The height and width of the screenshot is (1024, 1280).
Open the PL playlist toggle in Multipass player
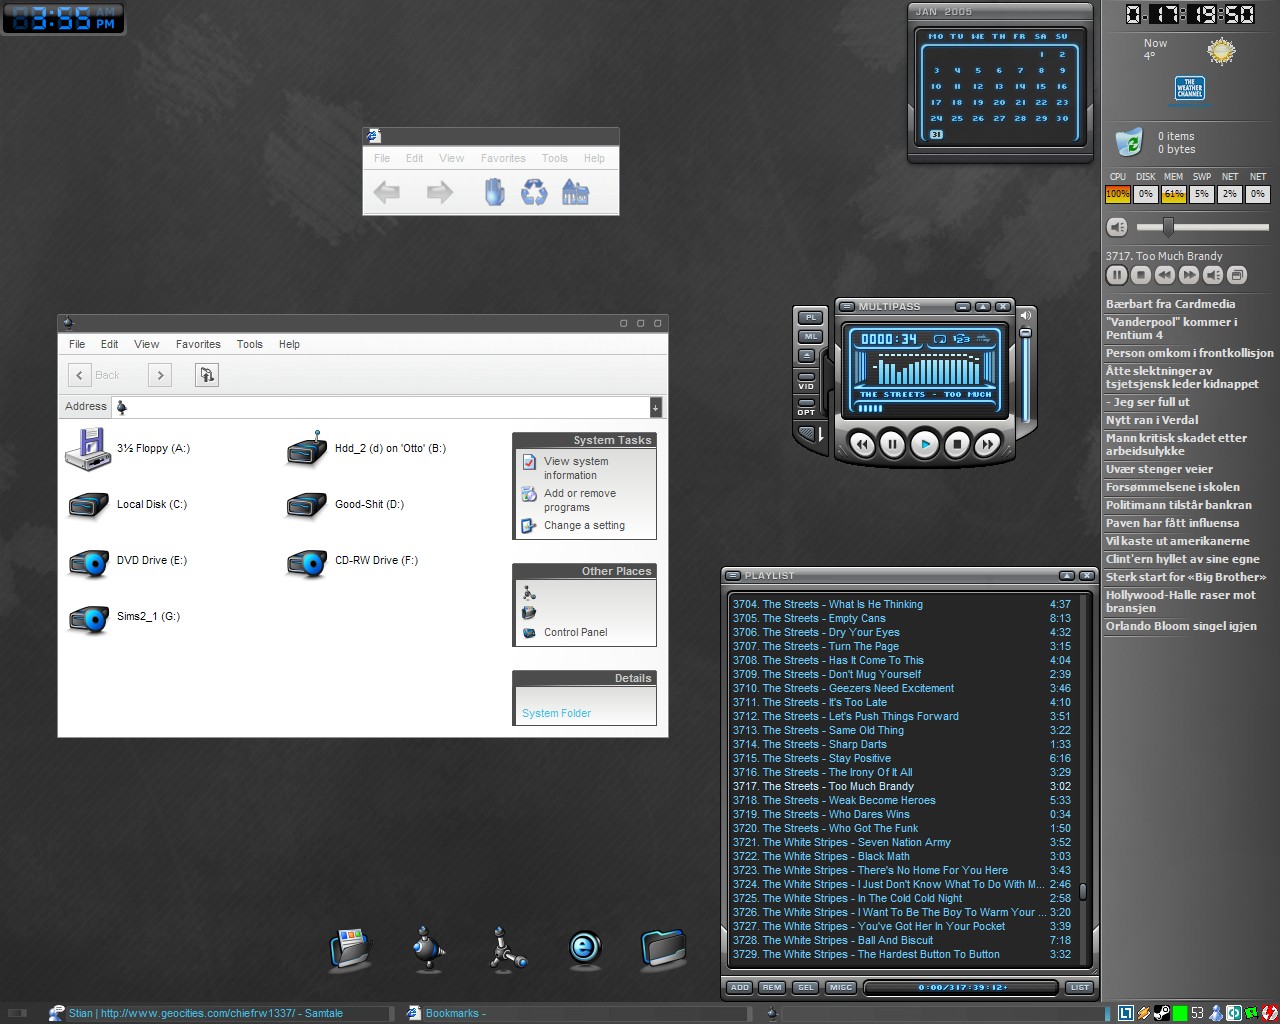pyautogui.click(x=809, y=317)
